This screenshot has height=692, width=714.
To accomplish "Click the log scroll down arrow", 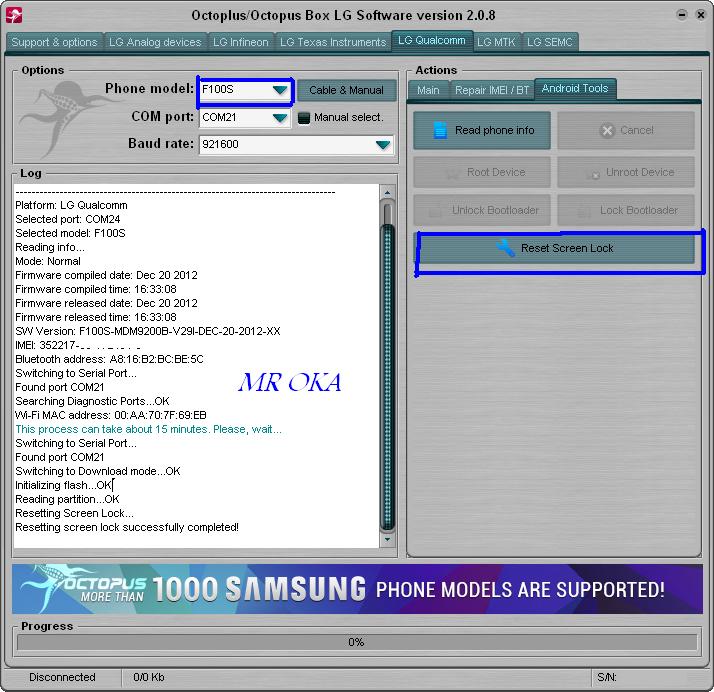I will point(388,539).
